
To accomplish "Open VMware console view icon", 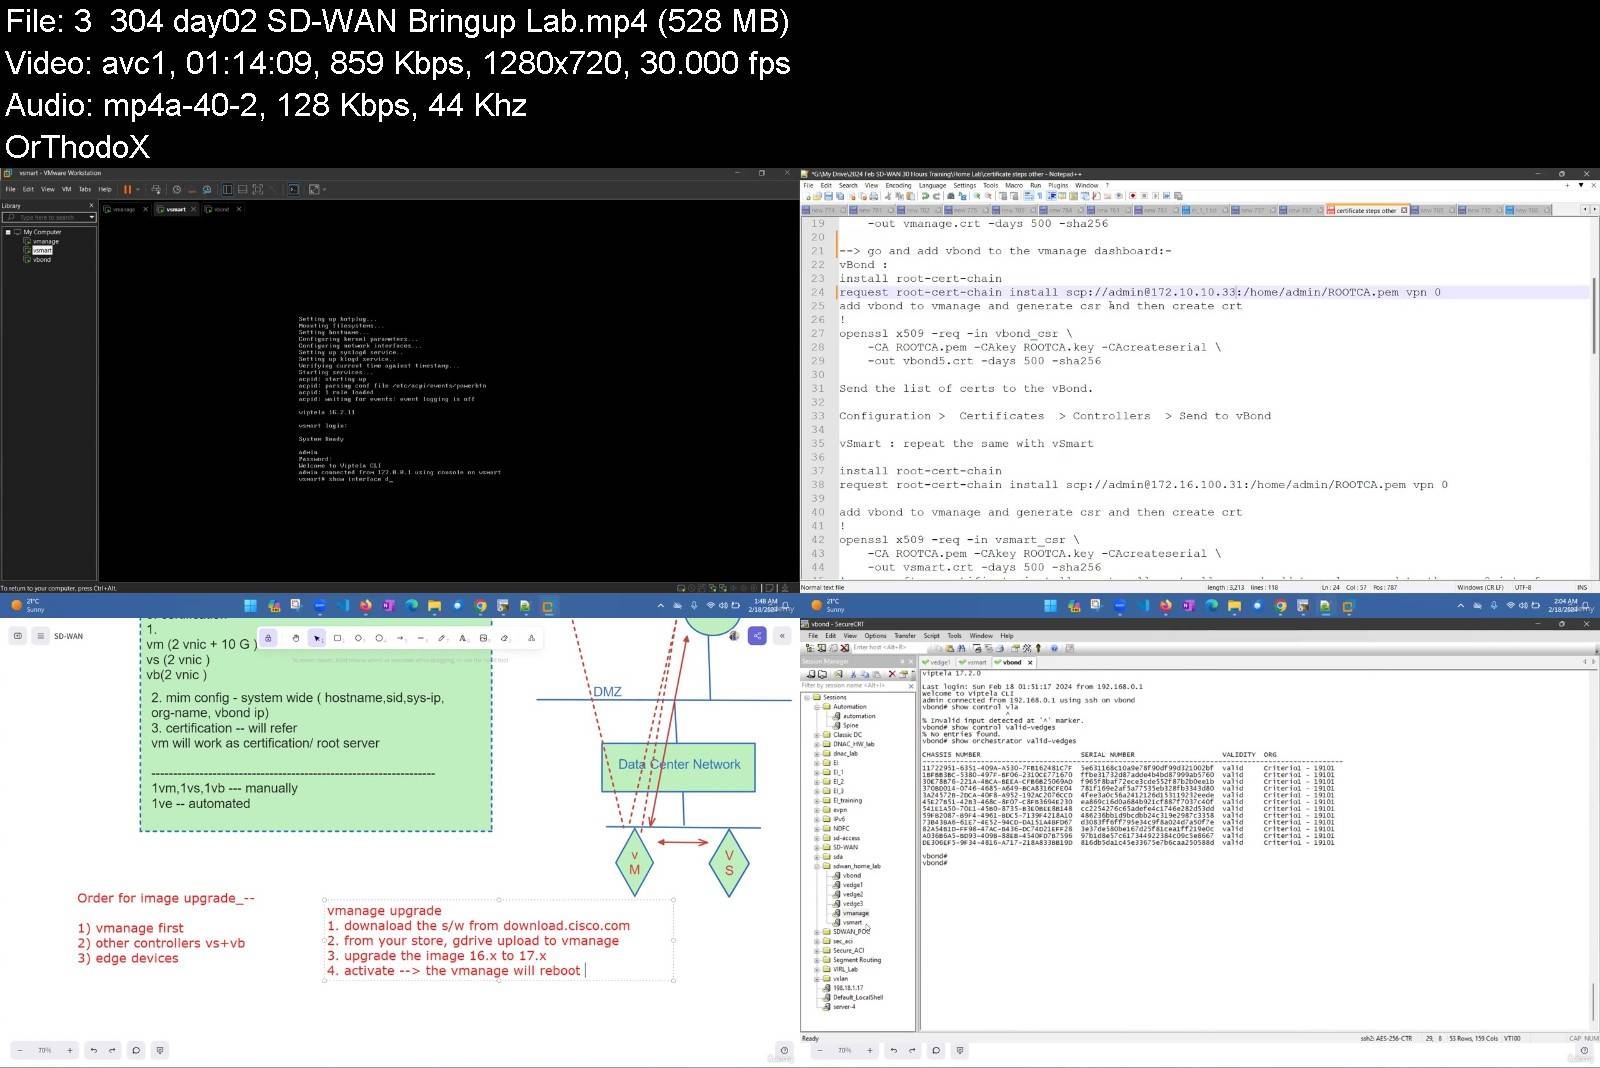I will (293, 189).
